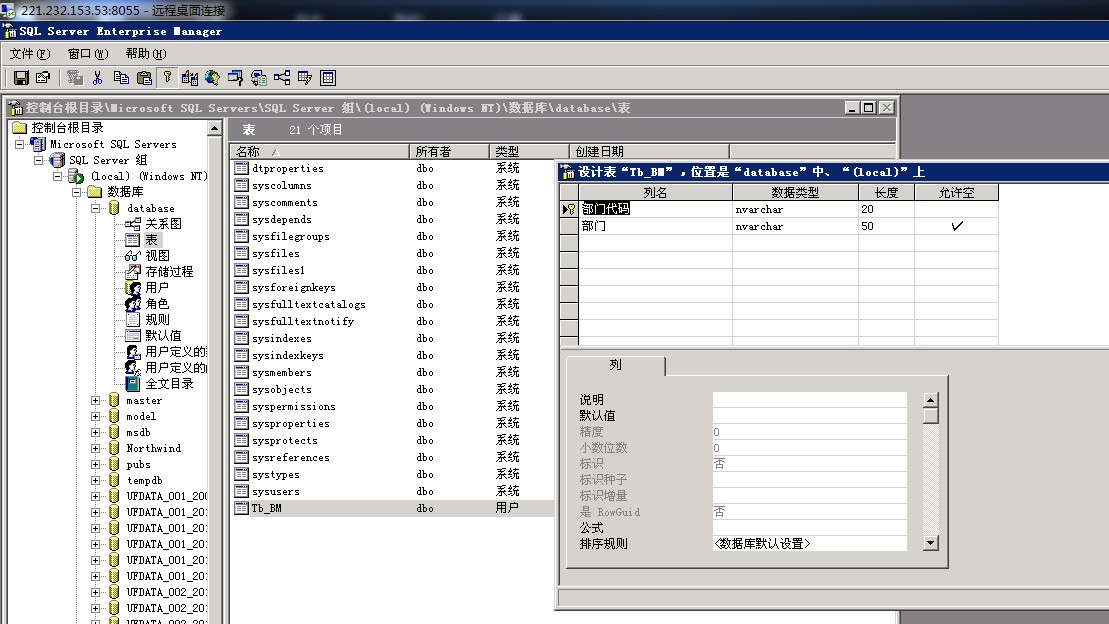Click the table with lightning bolt toolbar icon
1109x624 pixels.
coord(305,78)
